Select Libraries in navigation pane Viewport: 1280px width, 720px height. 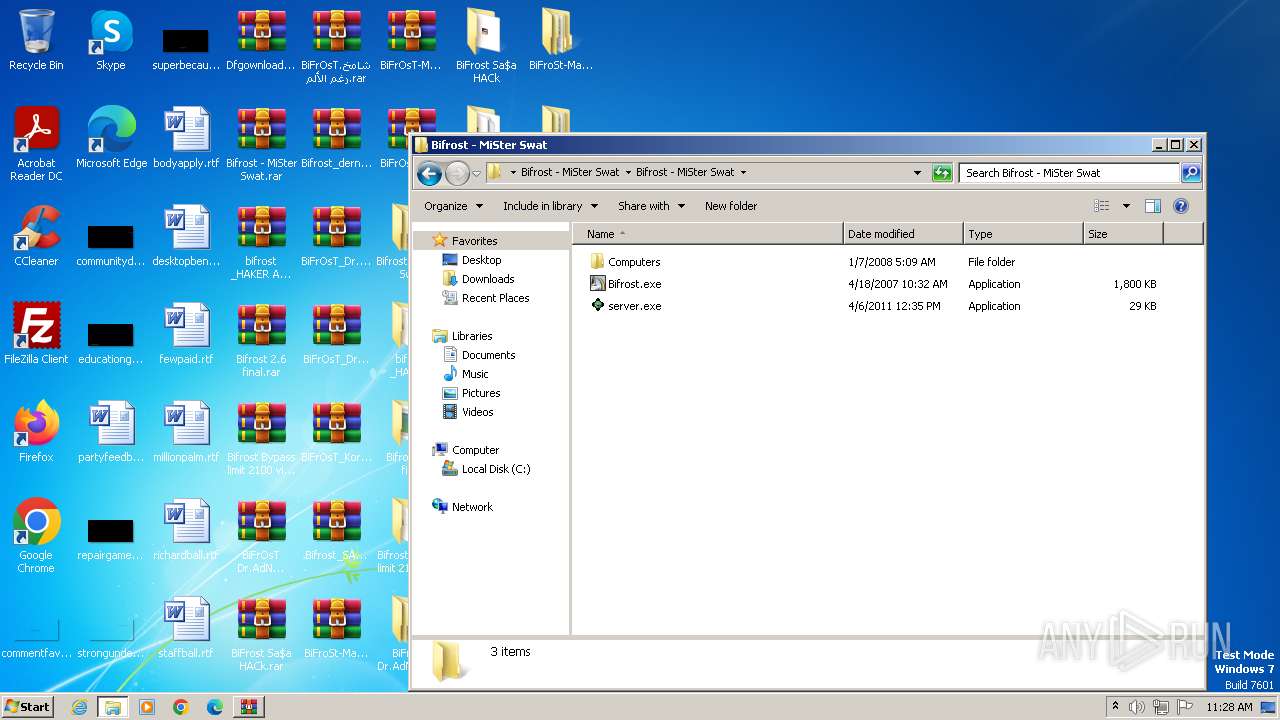coord(471,336)
